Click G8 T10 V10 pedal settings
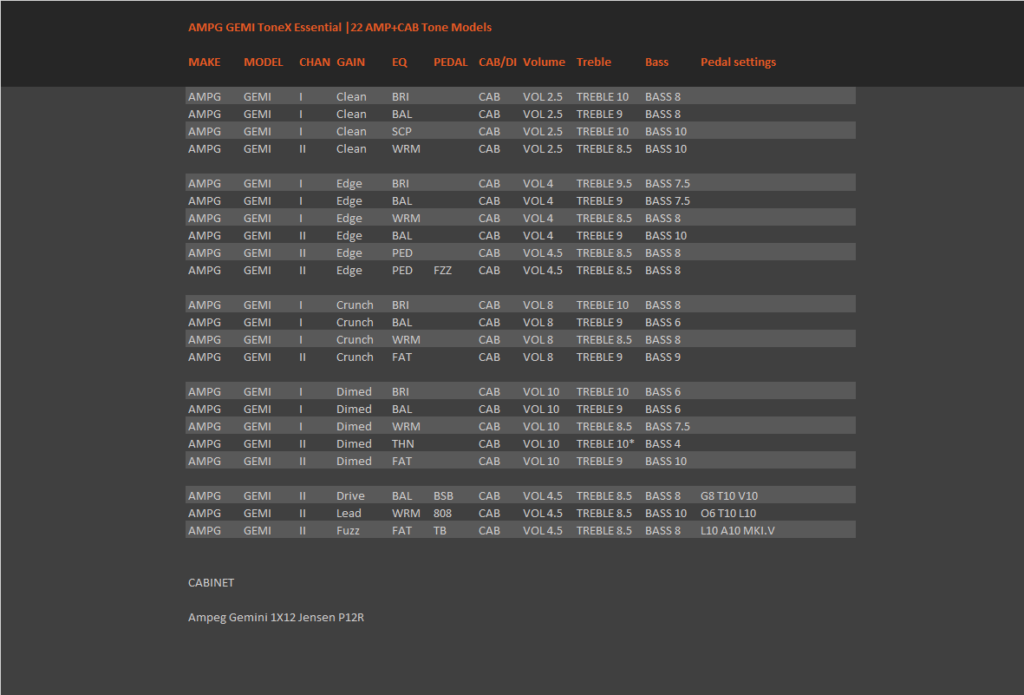Screen dimensions: 1024x695 729,496
